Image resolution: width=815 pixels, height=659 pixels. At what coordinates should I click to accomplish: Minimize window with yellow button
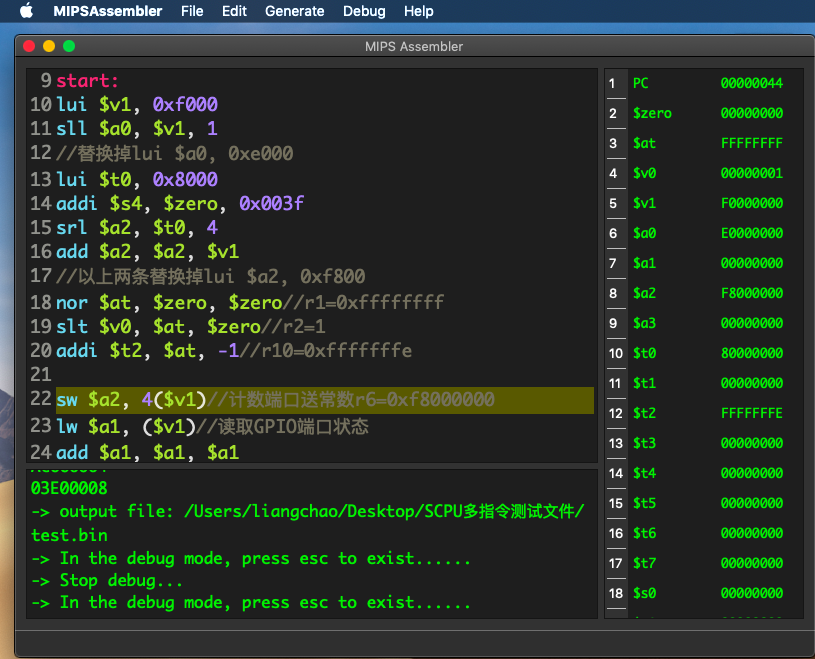[x=49, y=46]
